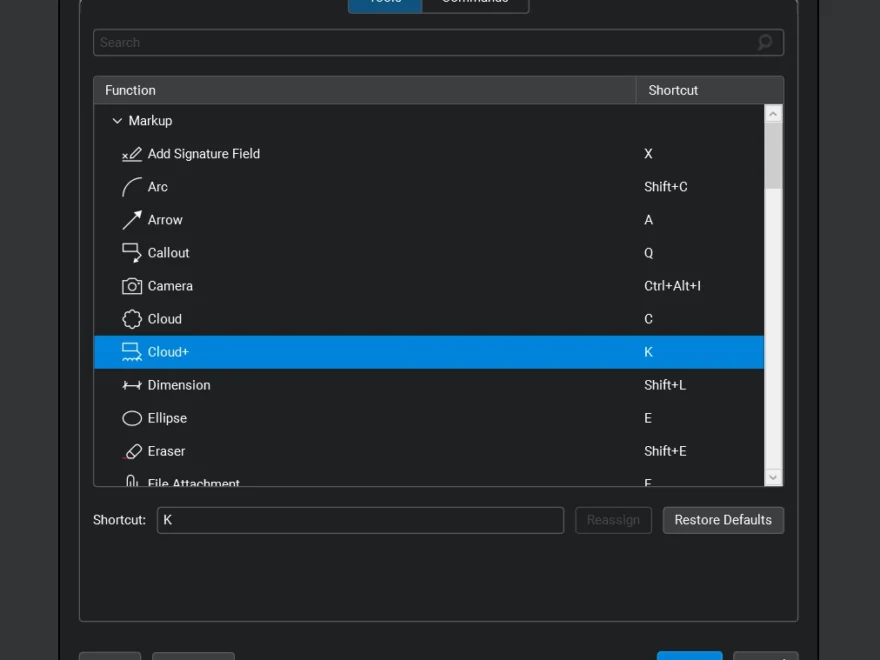
Task: Switch to the Commands tab
Action: coord(475,3)
